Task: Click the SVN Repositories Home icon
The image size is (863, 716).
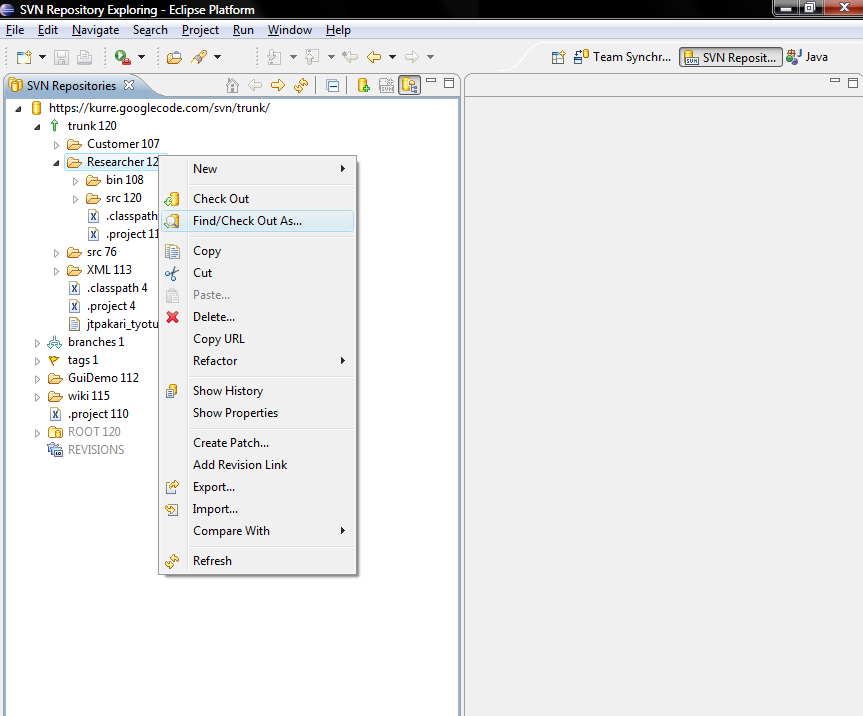Action: 232,85
